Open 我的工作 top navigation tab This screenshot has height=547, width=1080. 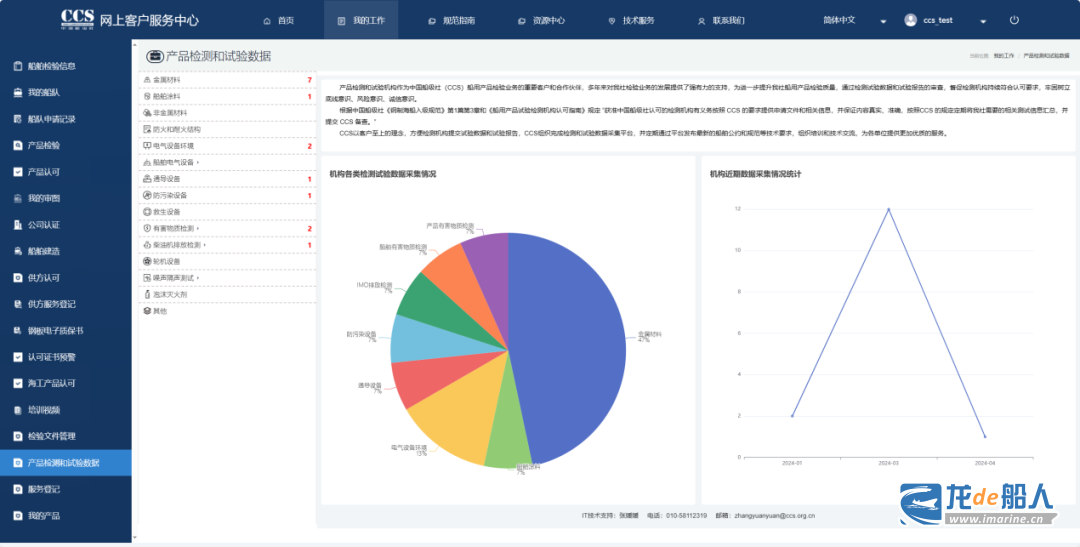pyautogui.click(x=361, y=21)
